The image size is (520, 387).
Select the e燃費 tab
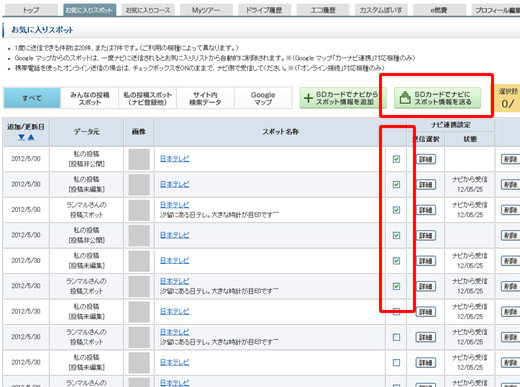439,10
